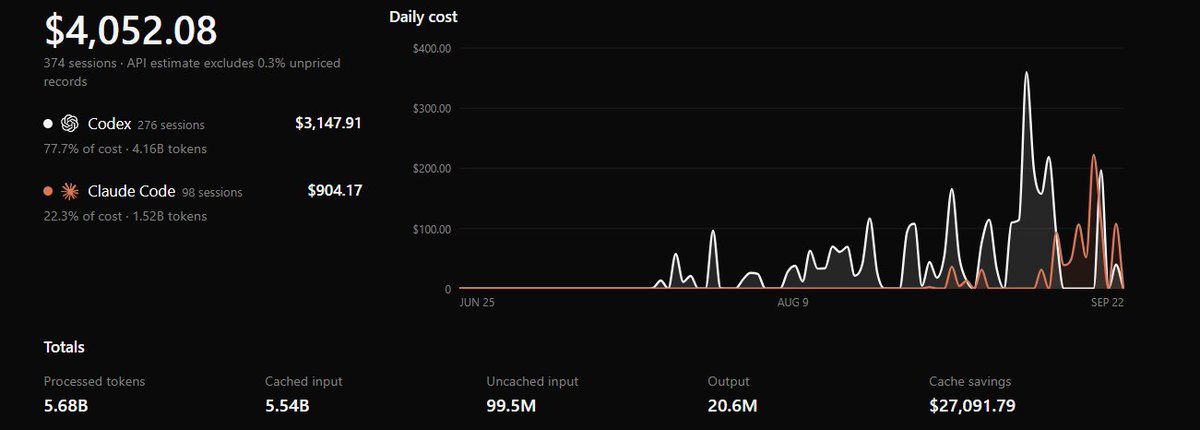
Task: Click the SEP 22 date label
Action: coord(1108,302)
